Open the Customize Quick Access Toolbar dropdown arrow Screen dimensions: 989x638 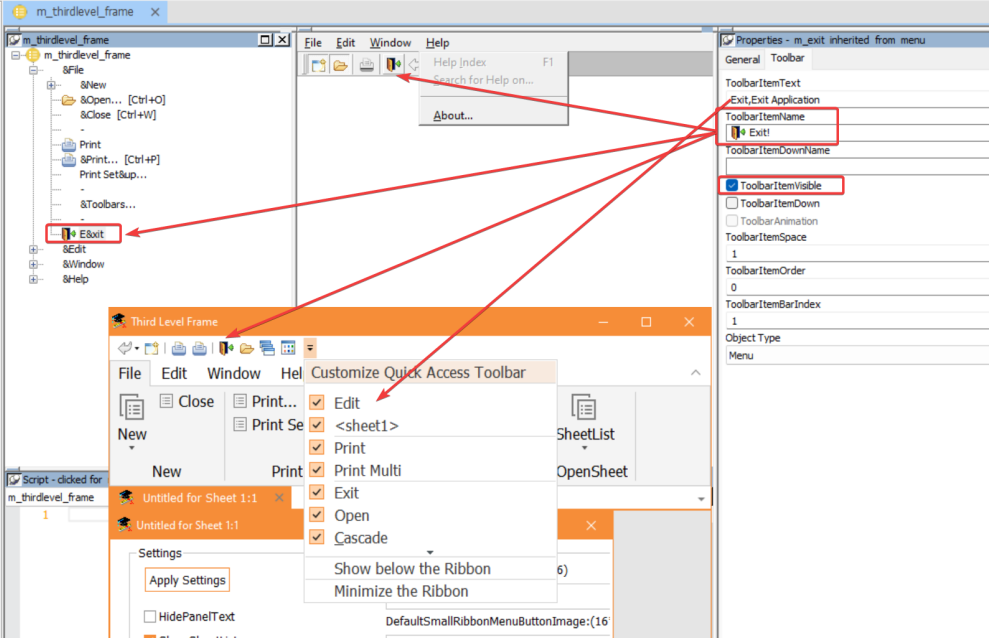pyautogui.click(x=310, y=348)
